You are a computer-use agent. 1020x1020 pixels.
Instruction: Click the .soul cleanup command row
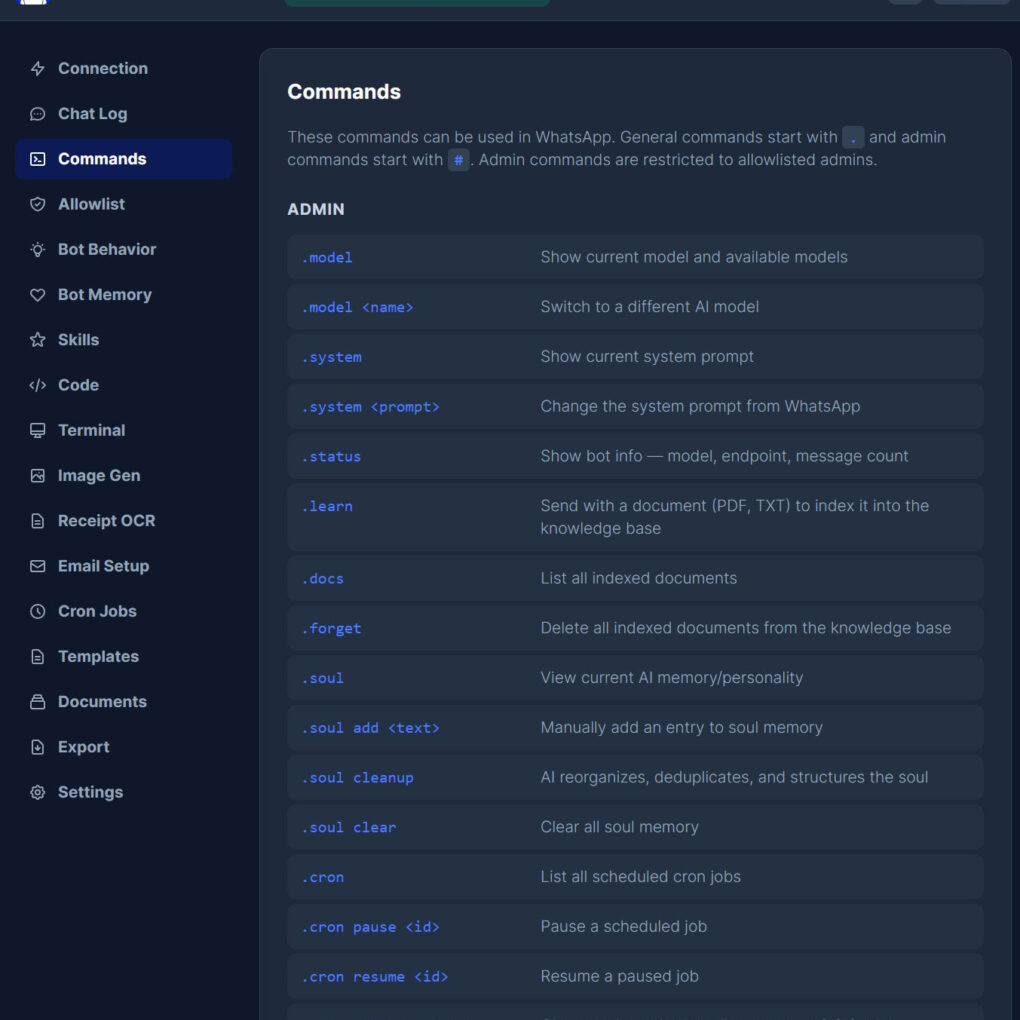pyautogui.click(x=635, y=777)
